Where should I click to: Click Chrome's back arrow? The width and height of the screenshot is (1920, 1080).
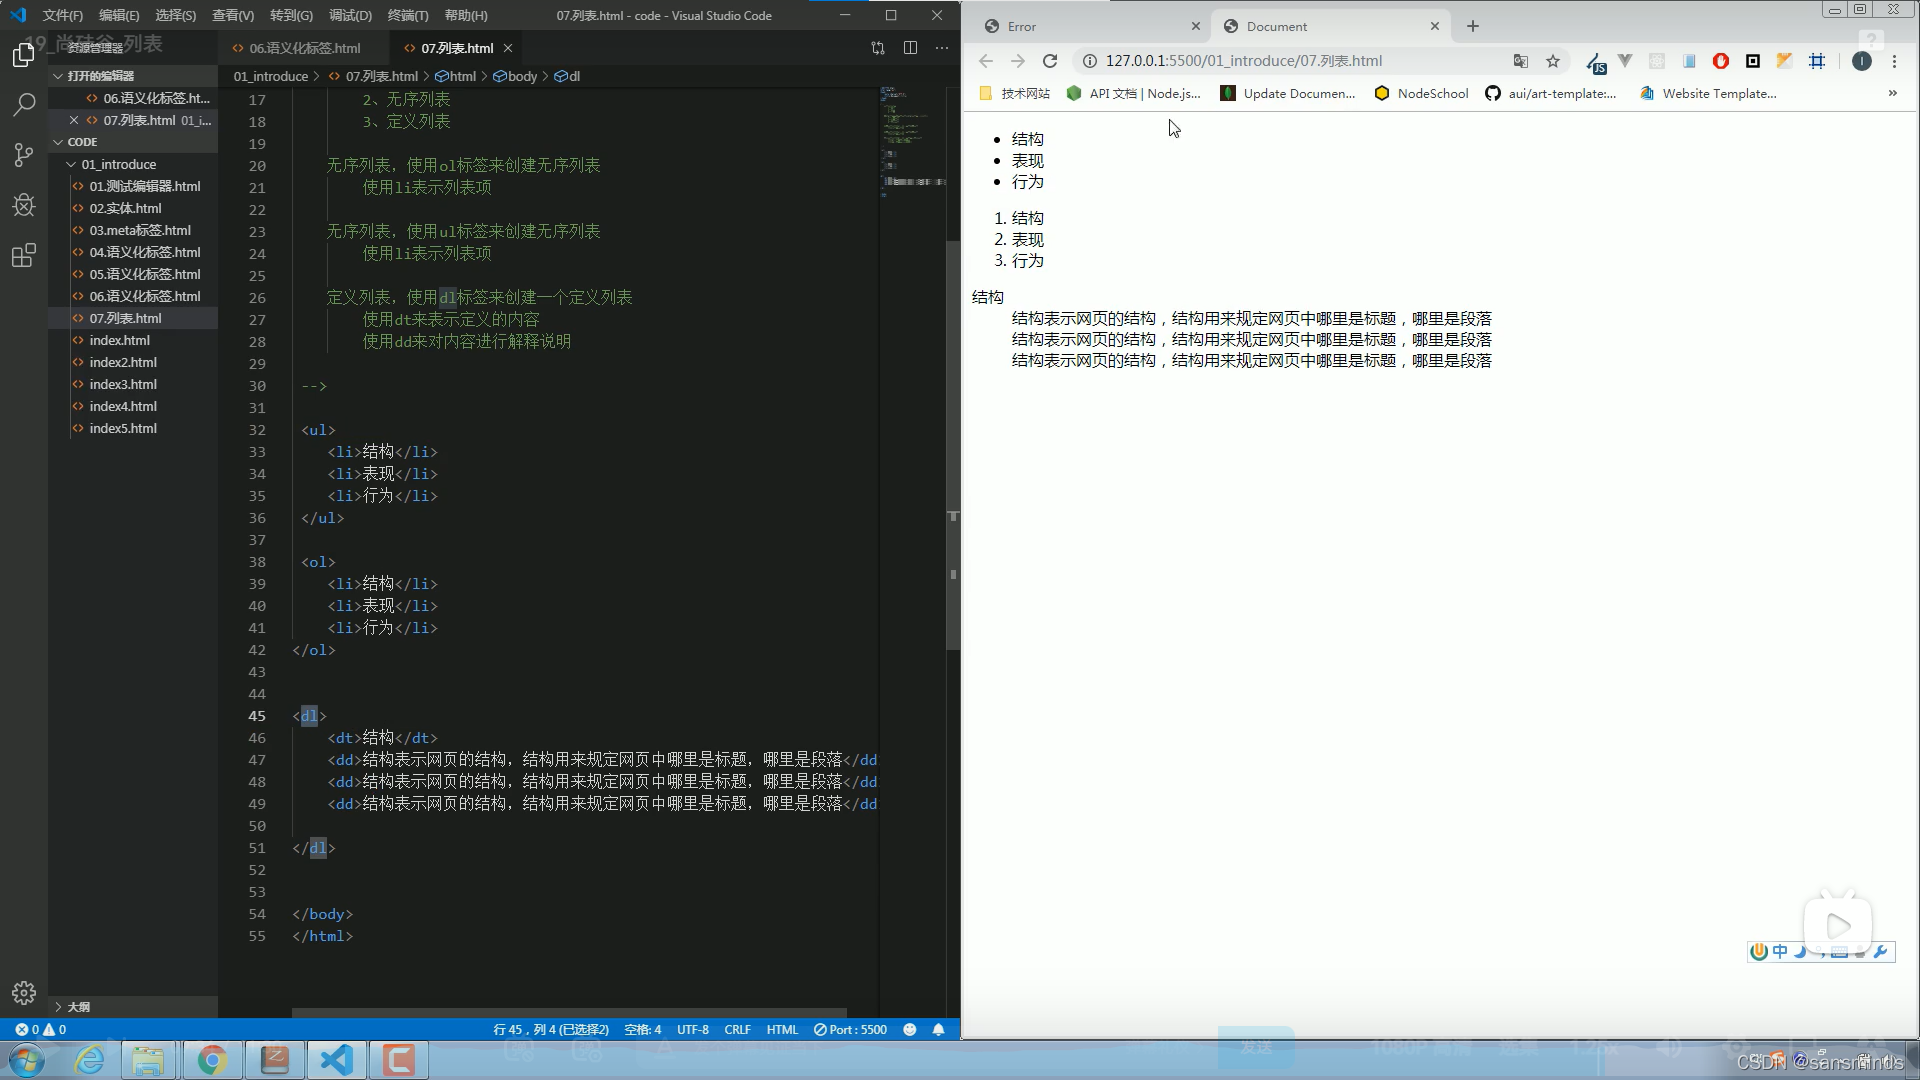986,61
